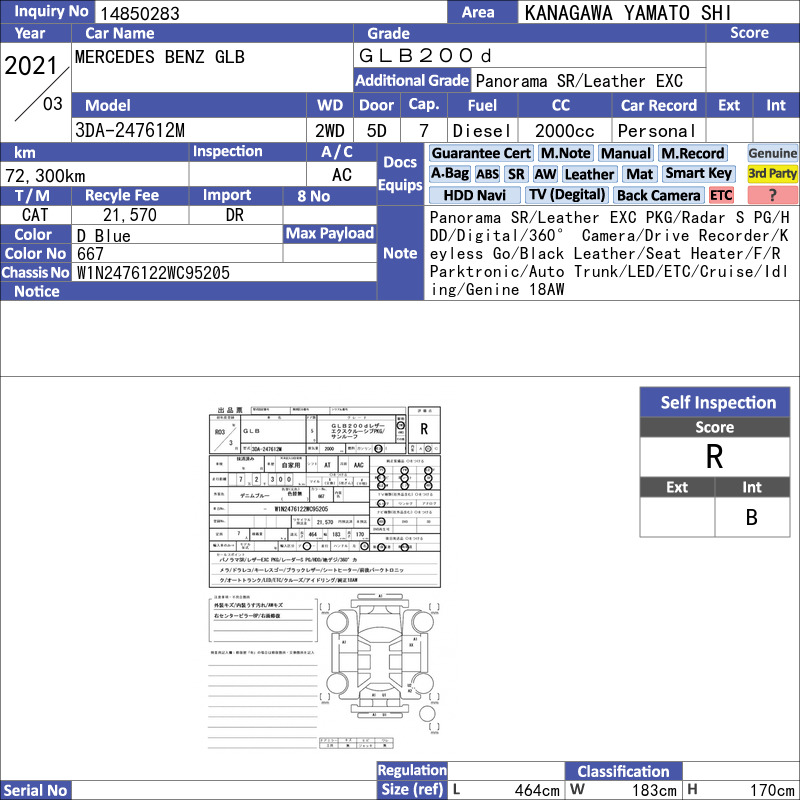Select the Leather equipment tag
The height and width of the screenshot is (800, 800).
pyautogui.click(x=589, y=174)
